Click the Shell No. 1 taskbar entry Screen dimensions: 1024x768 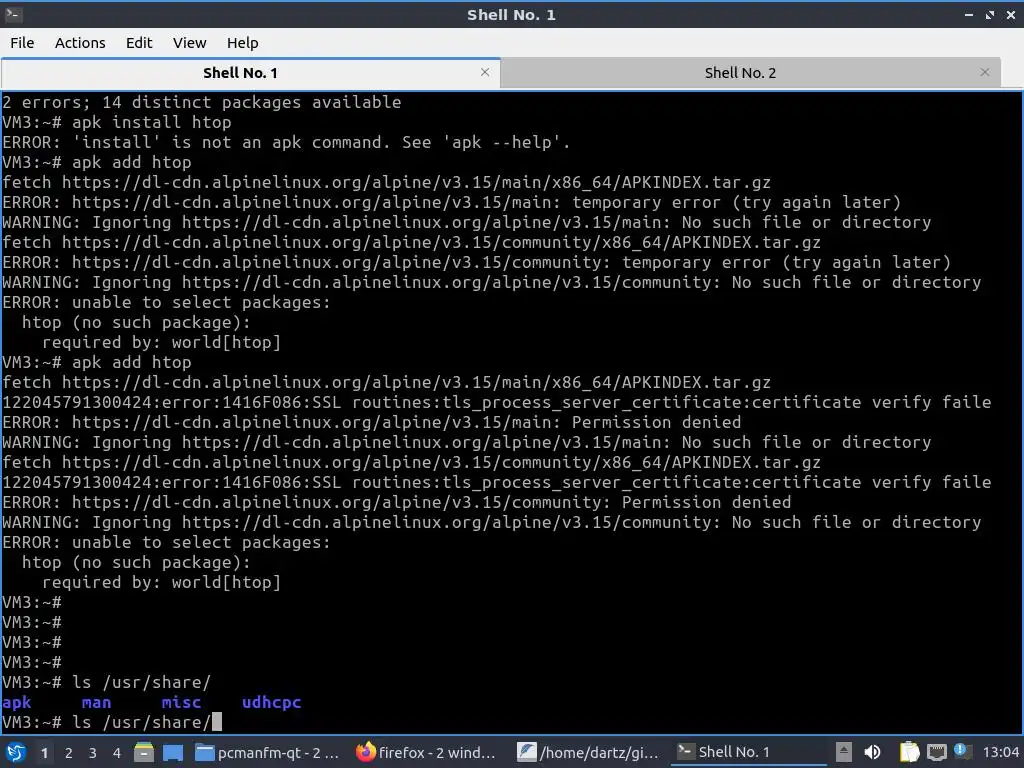tap(748, 752)
